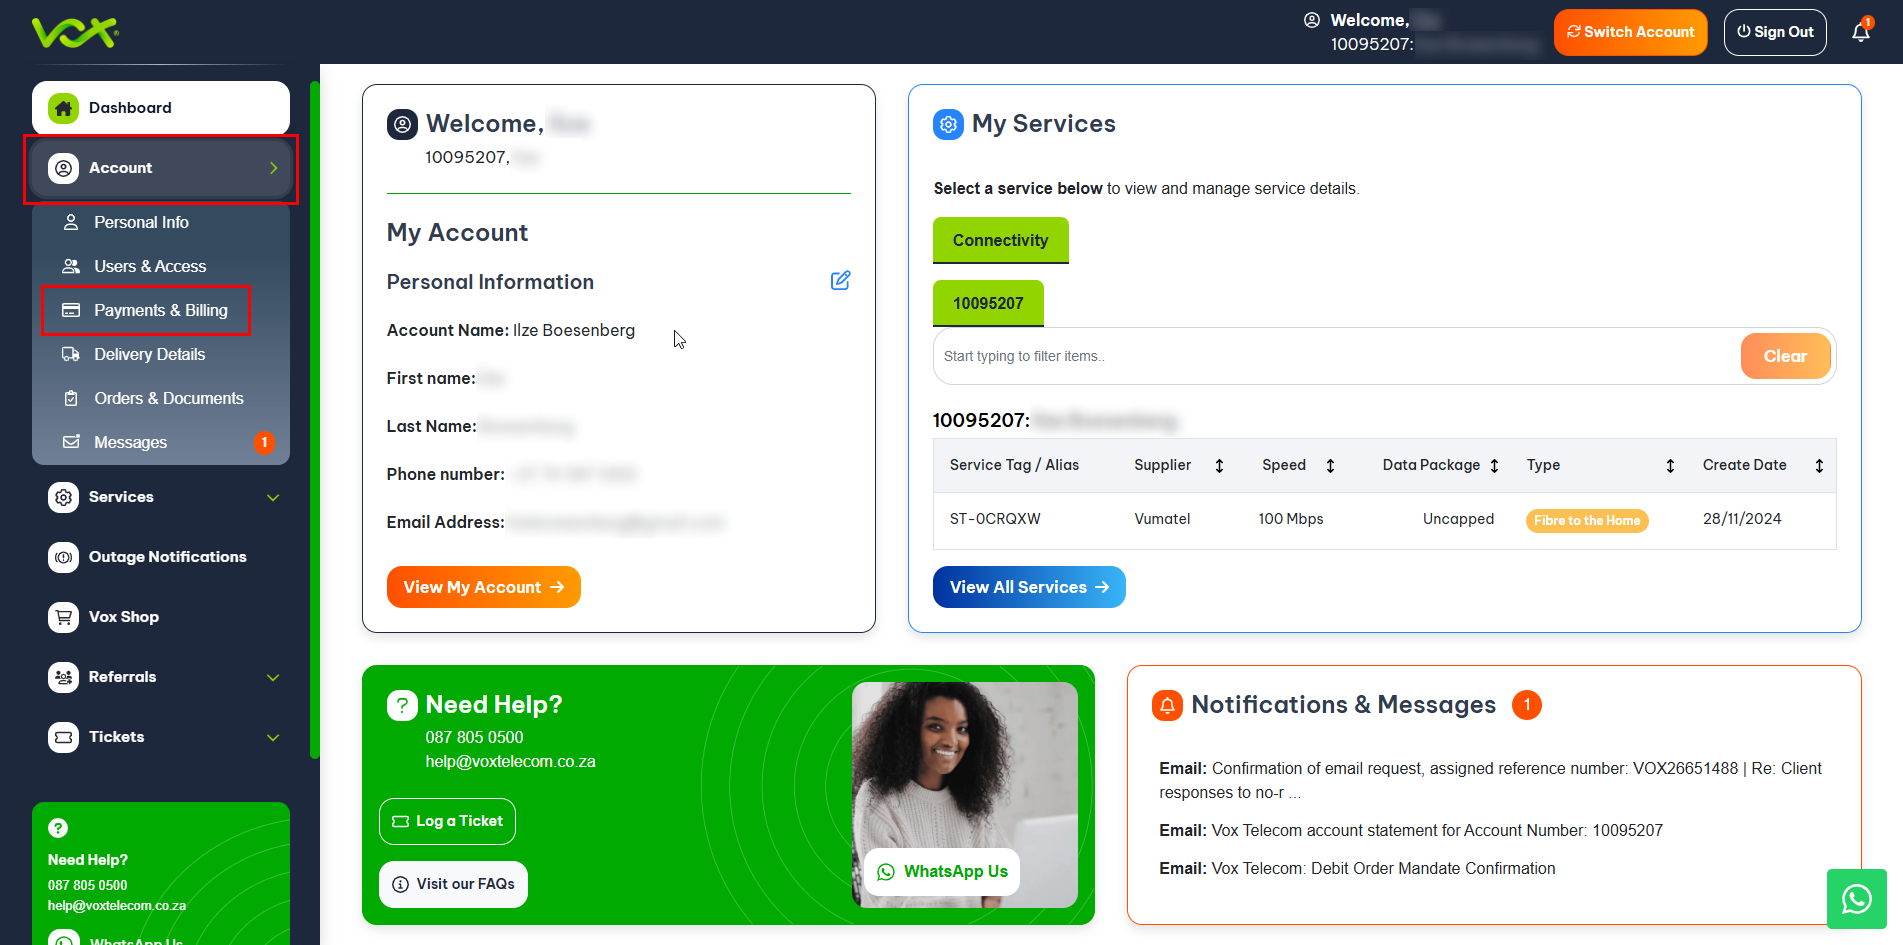Click the Vox Shop cart icon
Viewport: 1903px width, 945px height.
[x=64, y=617]
